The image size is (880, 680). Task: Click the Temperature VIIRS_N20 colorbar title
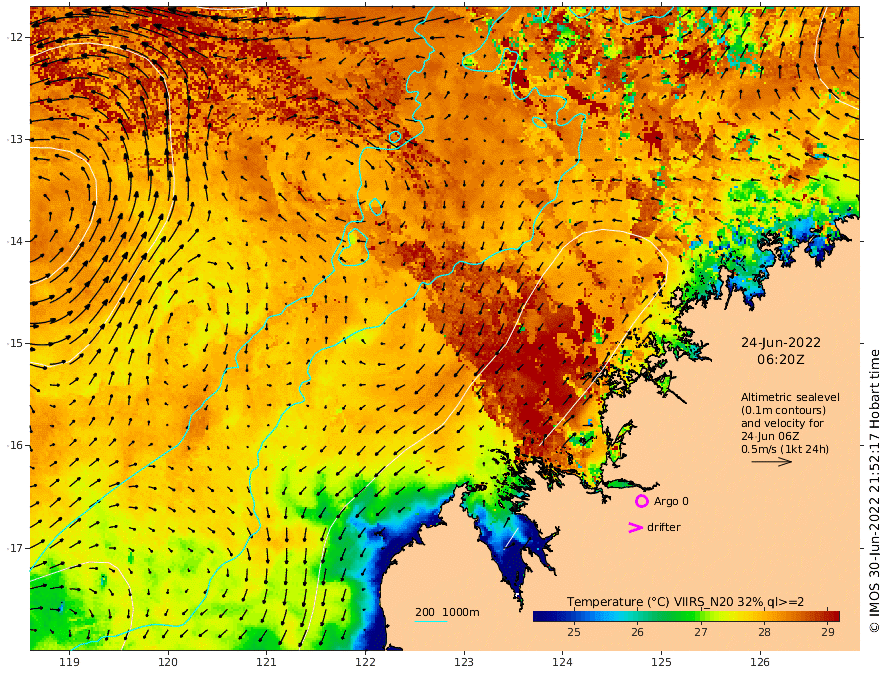click(x=685, y=602)
